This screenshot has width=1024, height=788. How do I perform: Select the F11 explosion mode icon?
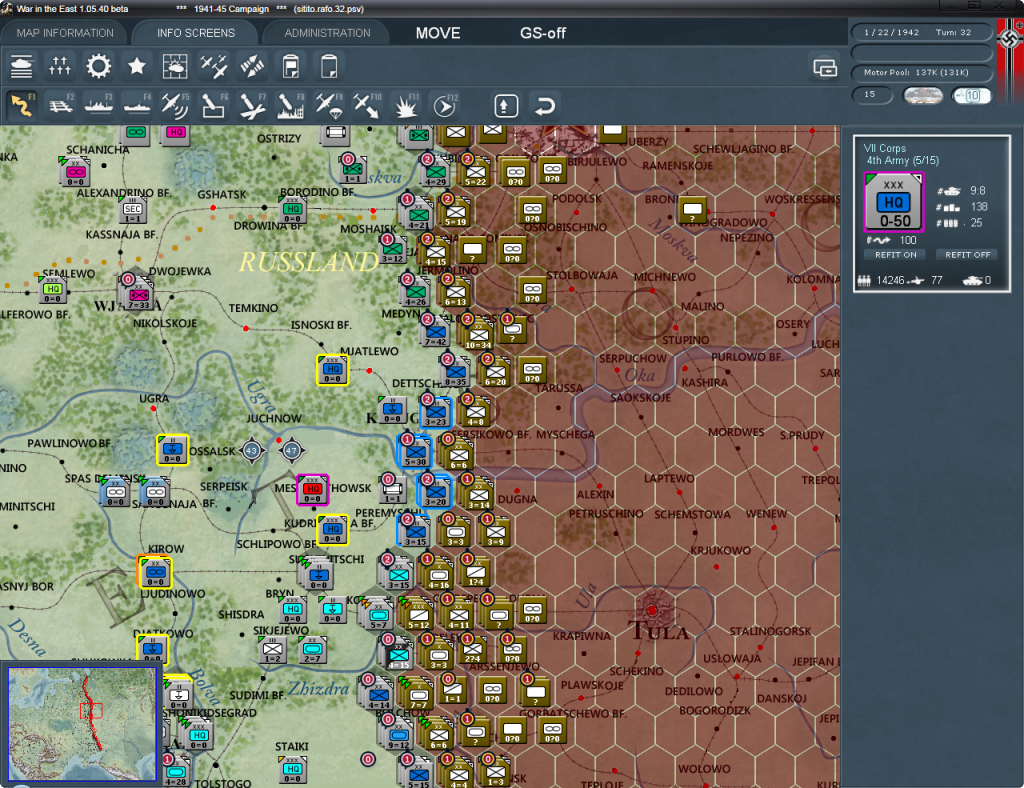(406, 105)
